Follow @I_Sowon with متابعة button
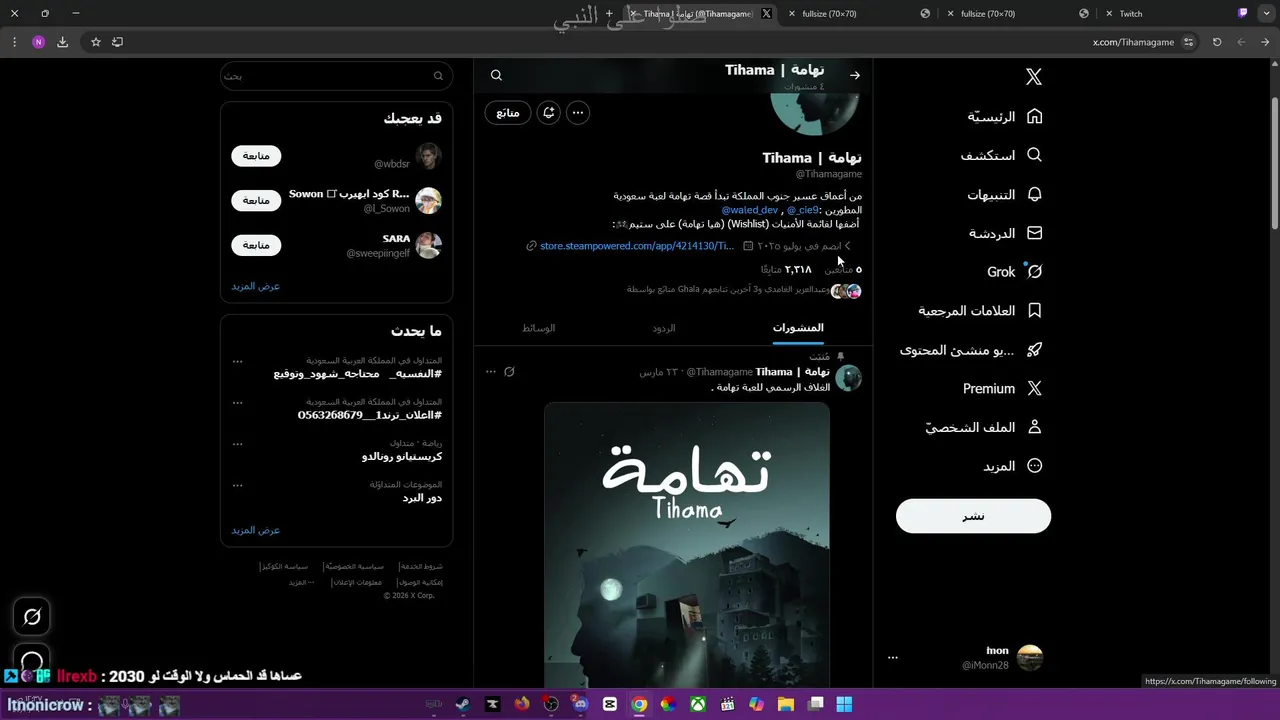1280x720 pixels. click(256, 200)
